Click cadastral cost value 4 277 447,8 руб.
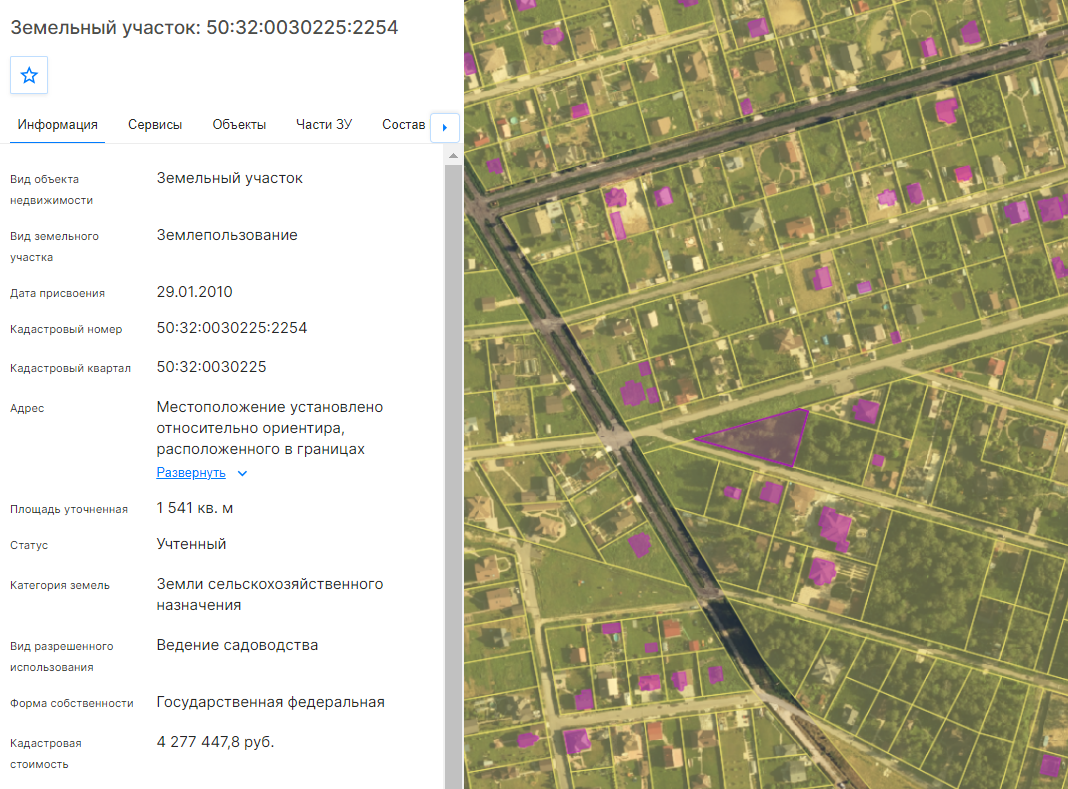 (215, 742)
